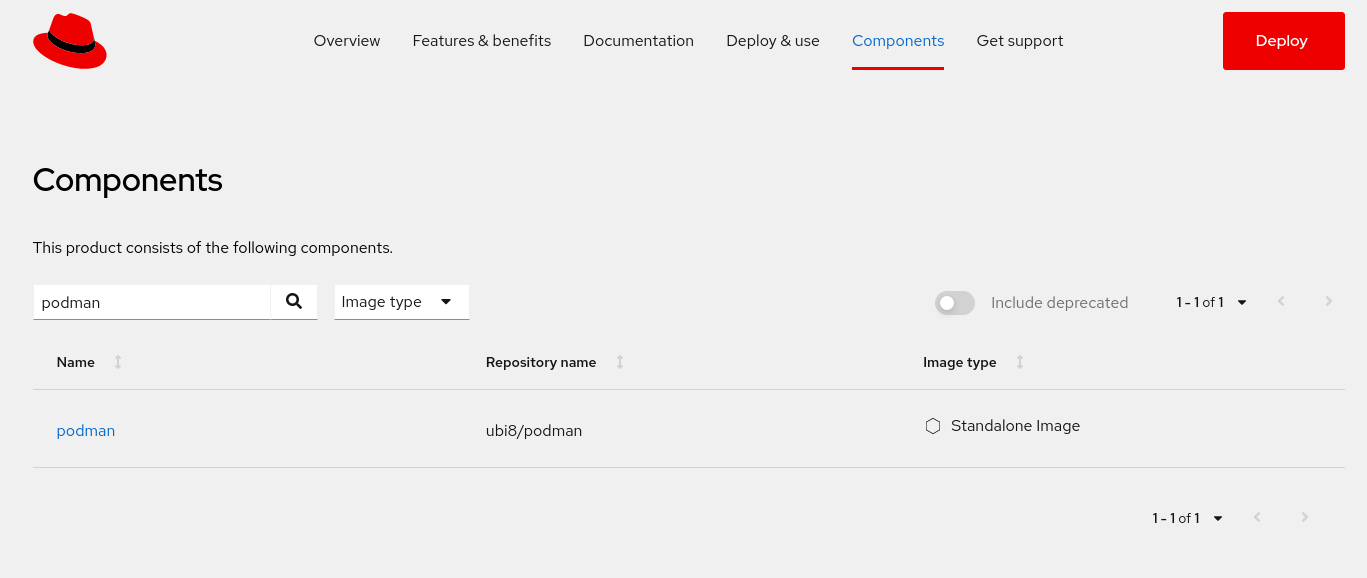
Task: Click the top next page arrow
Action: click(1329, 302)
